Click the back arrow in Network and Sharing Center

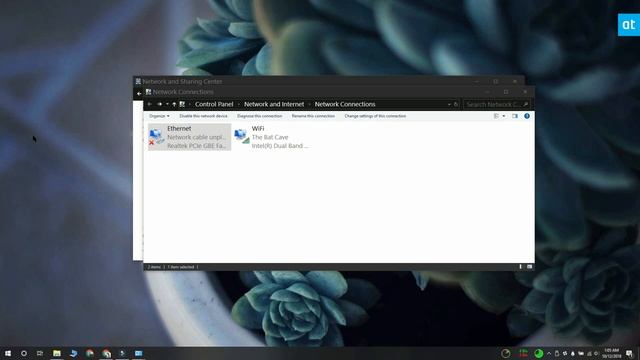pyautogui.click(x=139, y=93)
